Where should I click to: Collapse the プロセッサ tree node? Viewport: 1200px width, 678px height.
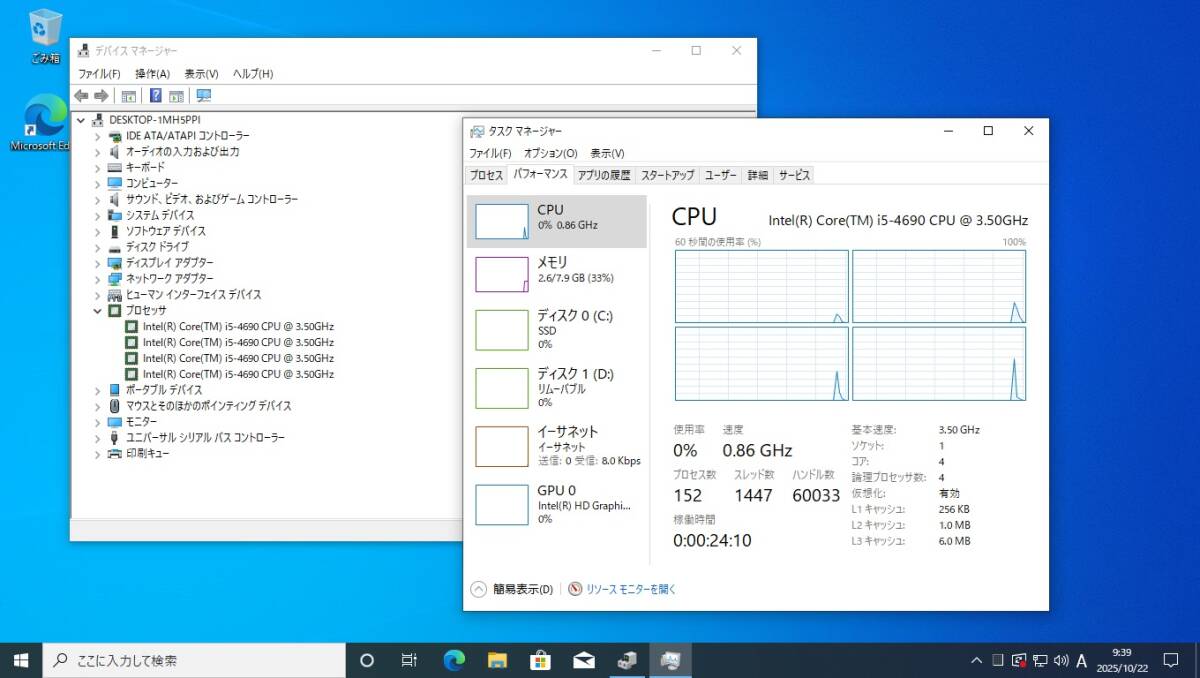[x=98, y=310]
